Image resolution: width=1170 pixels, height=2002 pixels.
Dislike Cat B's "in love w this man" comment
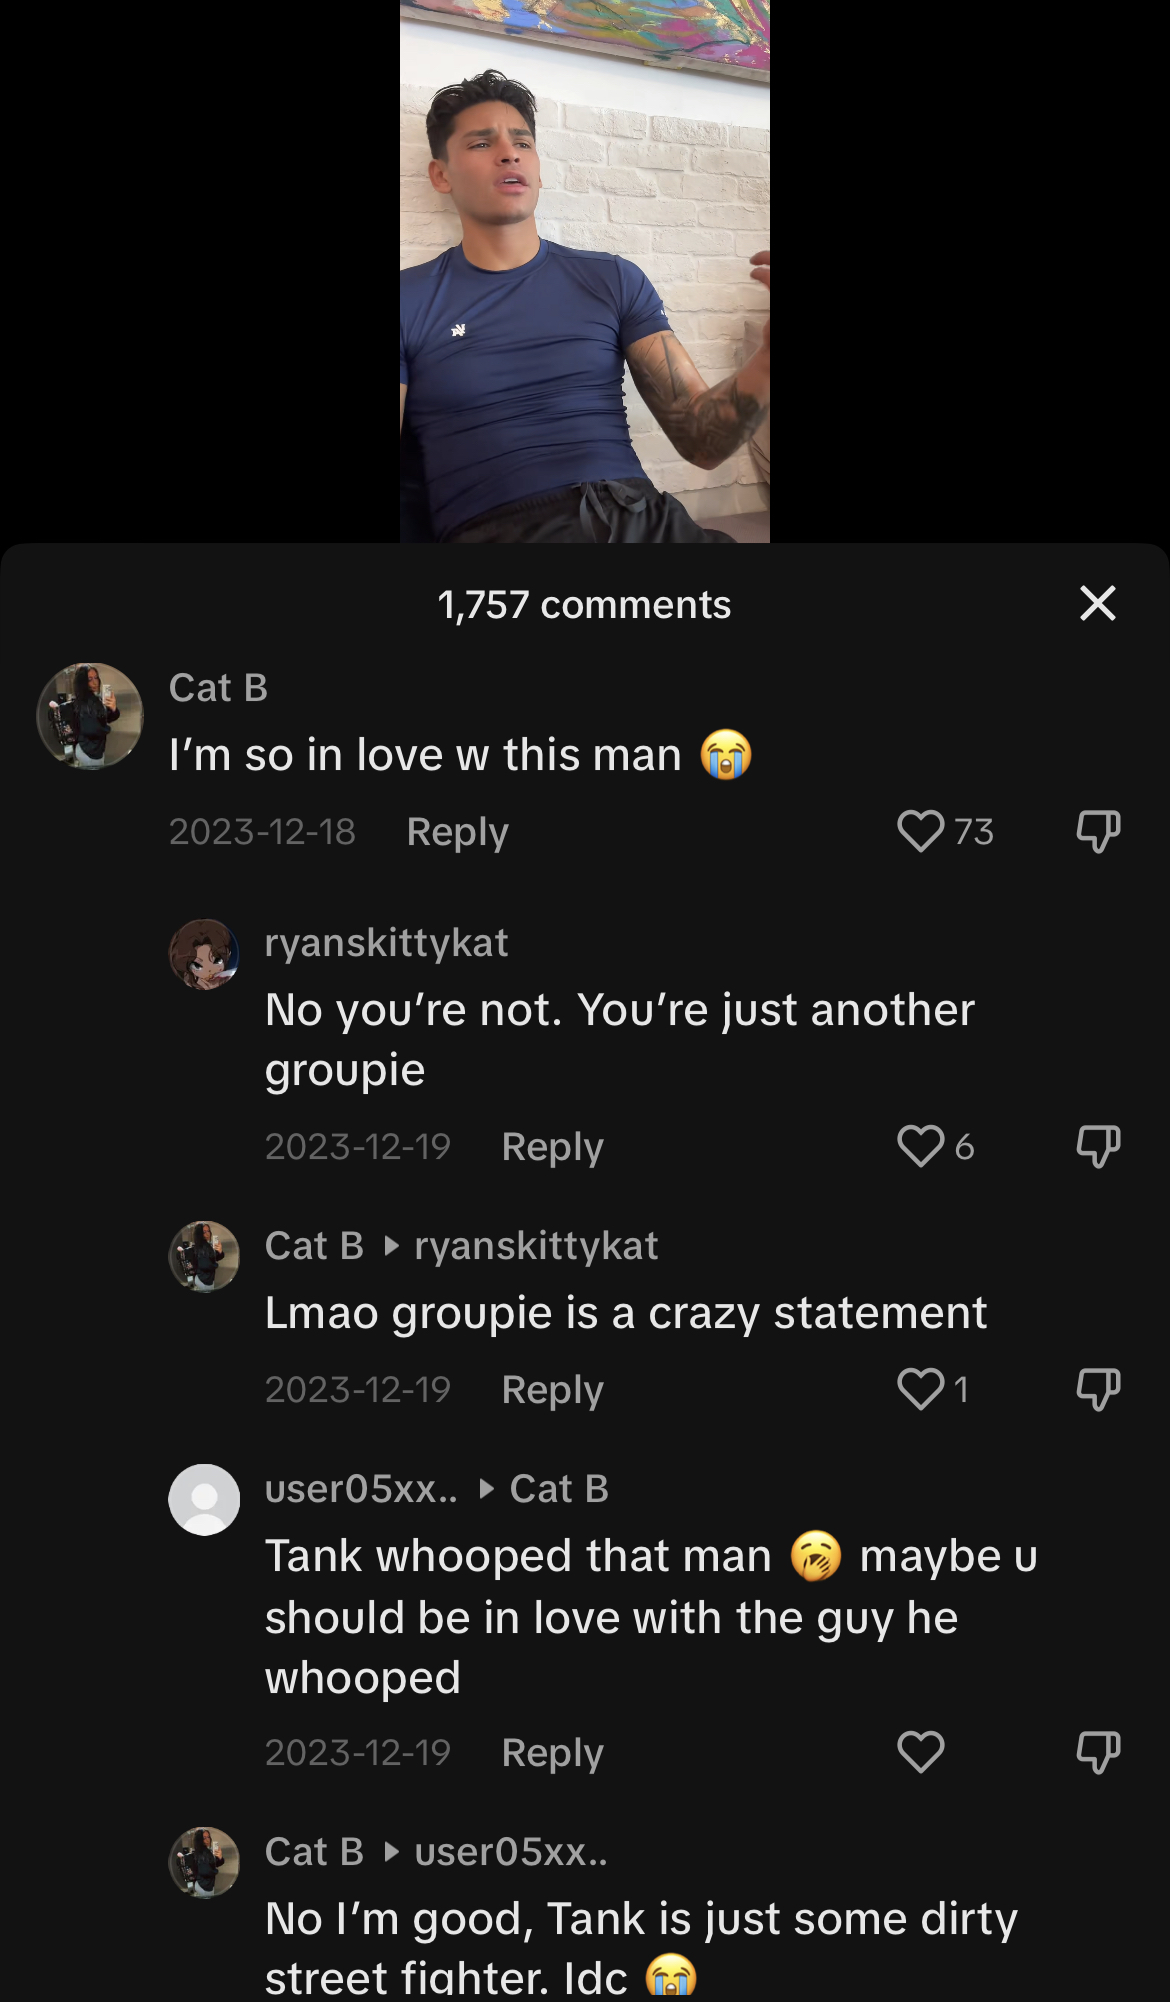1097,831
